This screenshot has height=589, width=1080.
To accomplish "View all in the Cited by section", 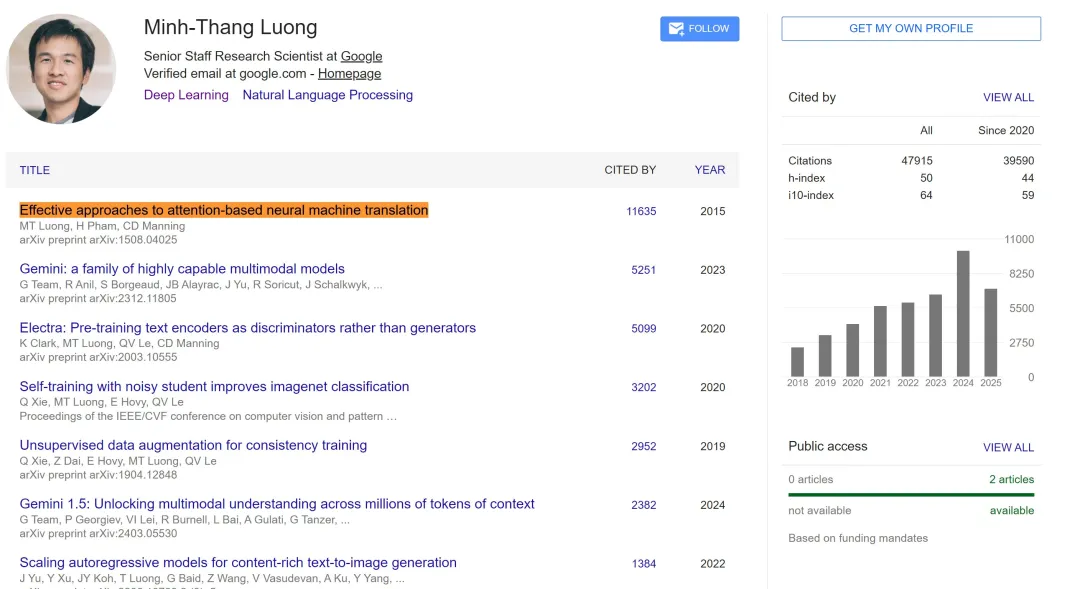I will click(x=1008, y=98).
